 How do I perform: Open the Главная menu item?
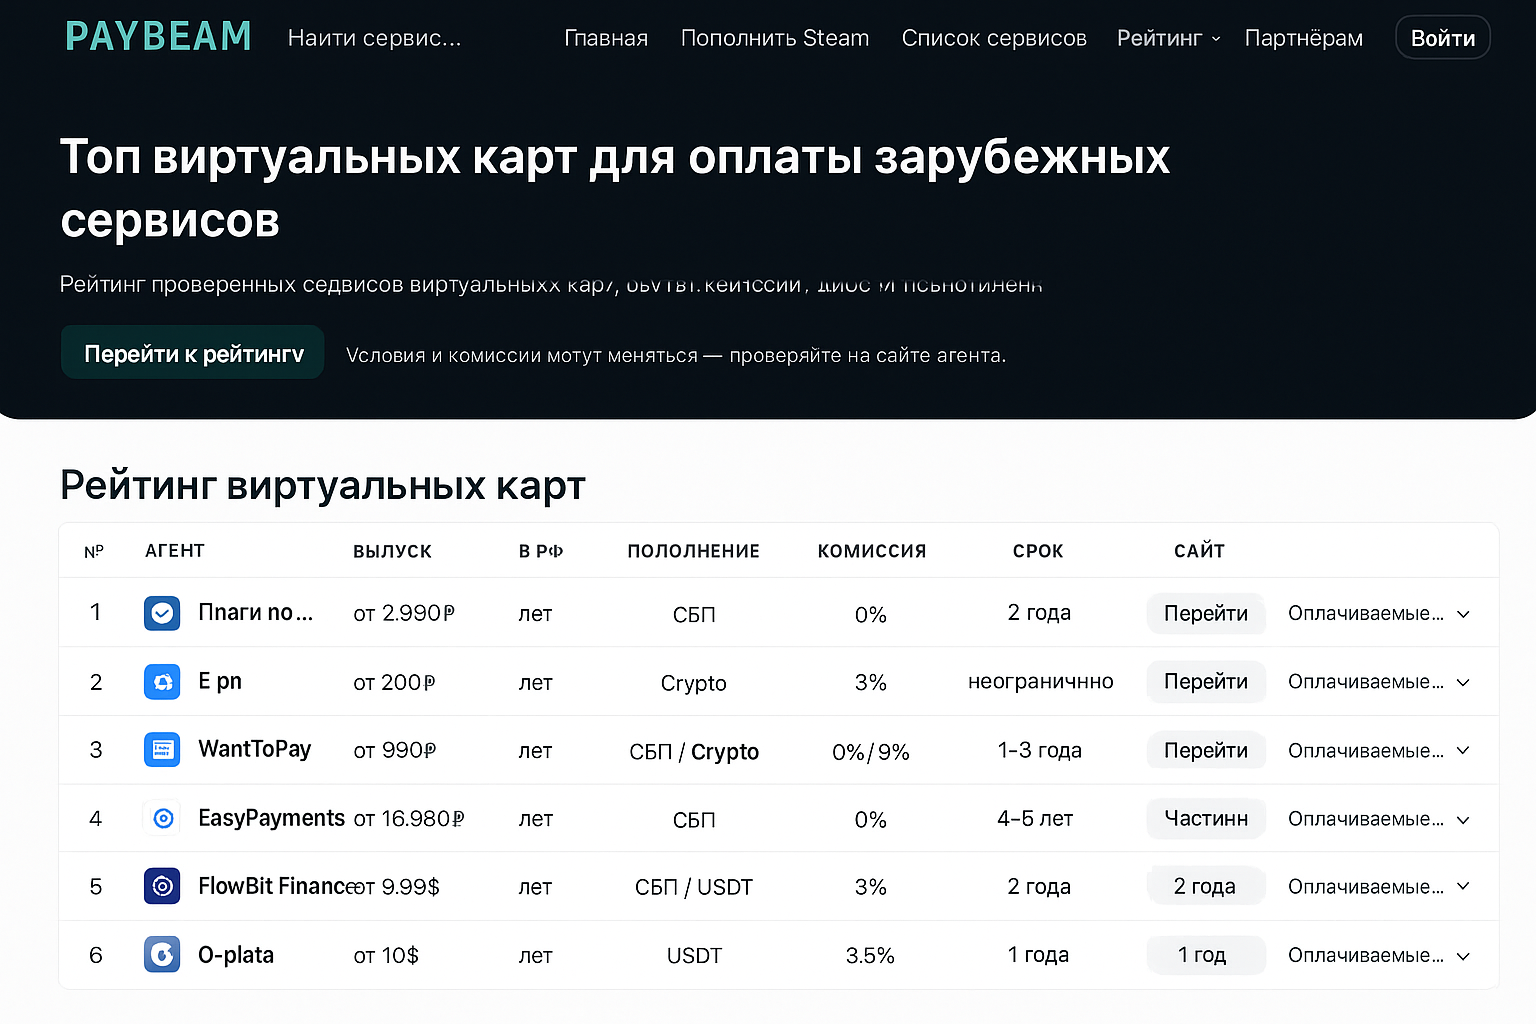click(x=606, y=38)
